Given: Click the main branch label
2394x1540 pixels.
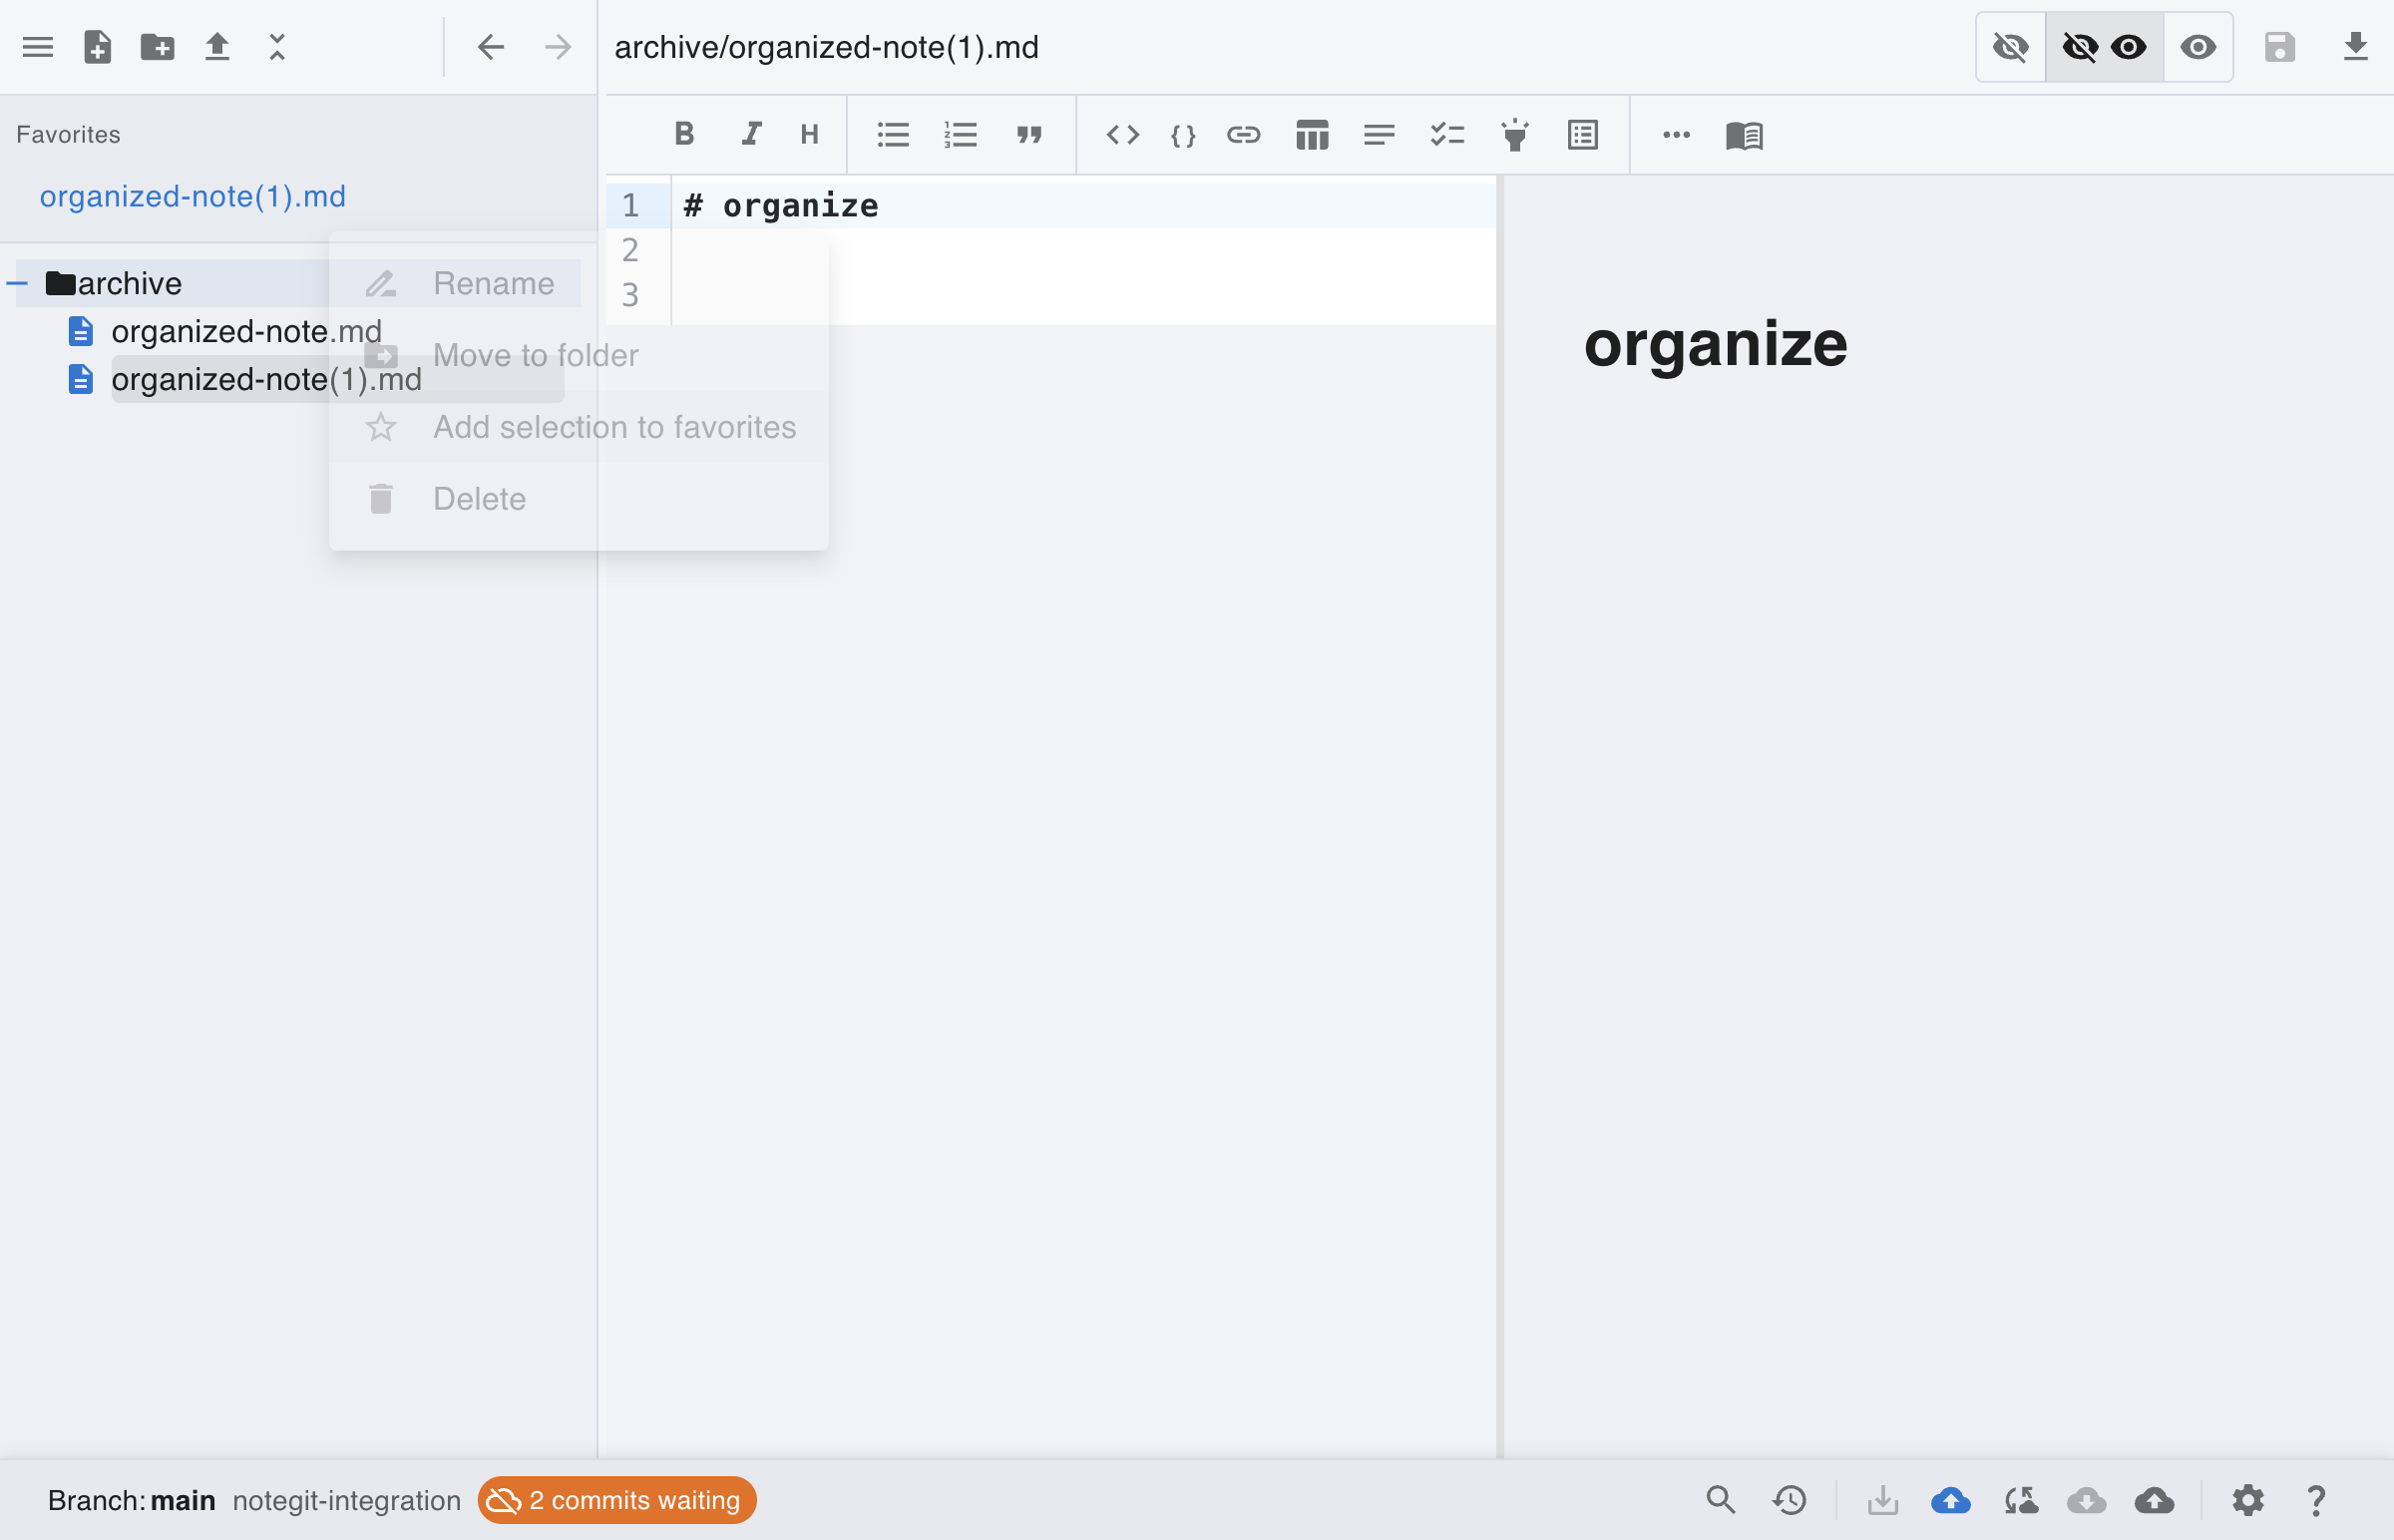Looking at the screenshot, I should (x=183, y=1500).
